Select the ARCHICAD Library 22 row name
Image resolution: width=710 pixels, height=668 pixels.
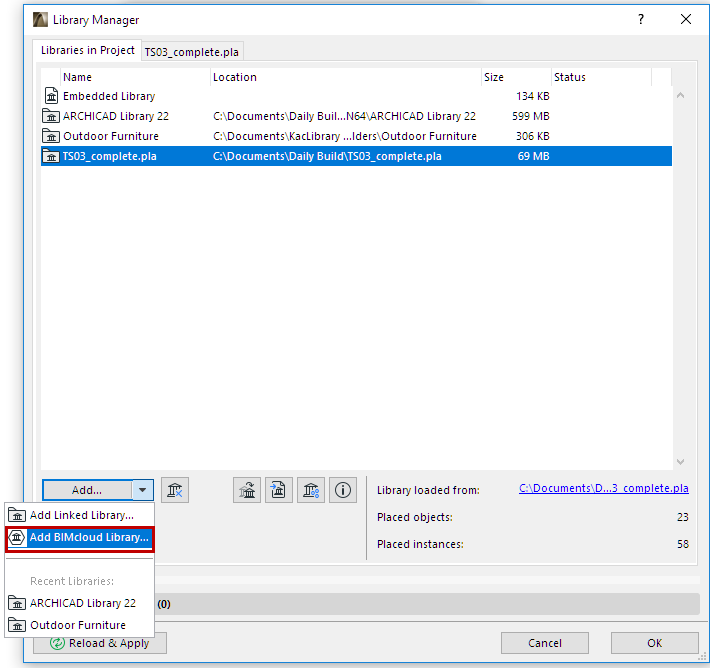115,116
